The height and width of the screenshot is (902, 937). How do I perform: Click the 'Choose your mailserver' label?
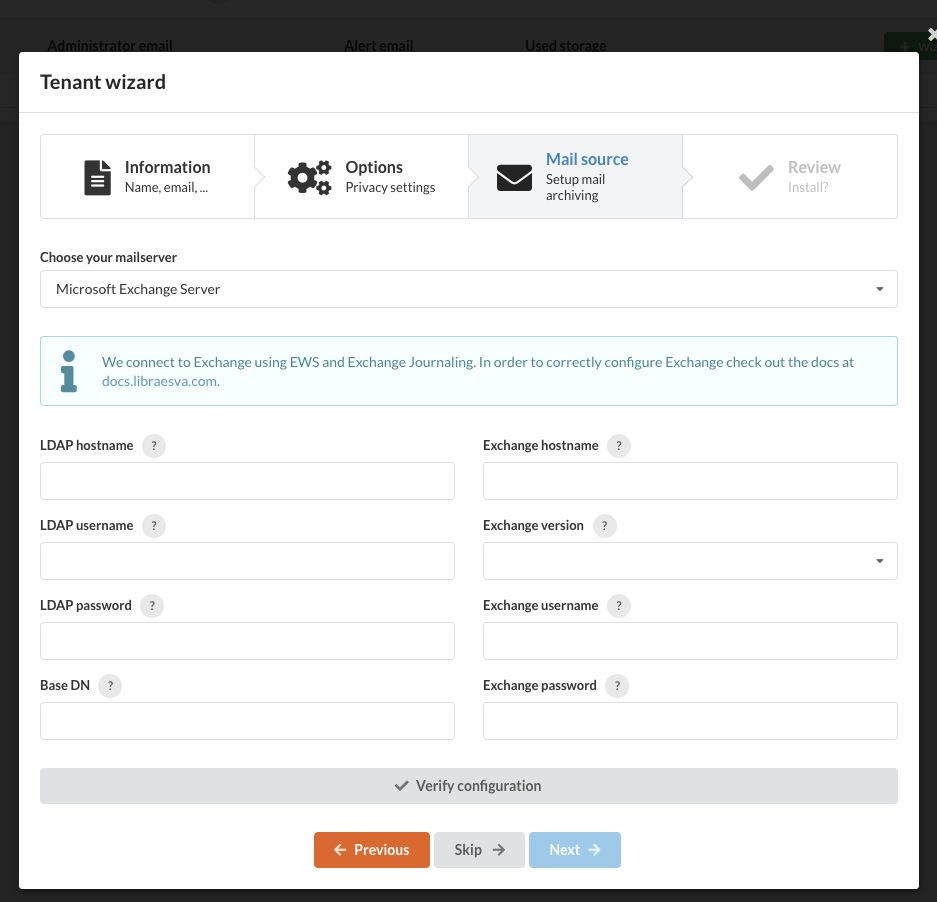(108, 258)
